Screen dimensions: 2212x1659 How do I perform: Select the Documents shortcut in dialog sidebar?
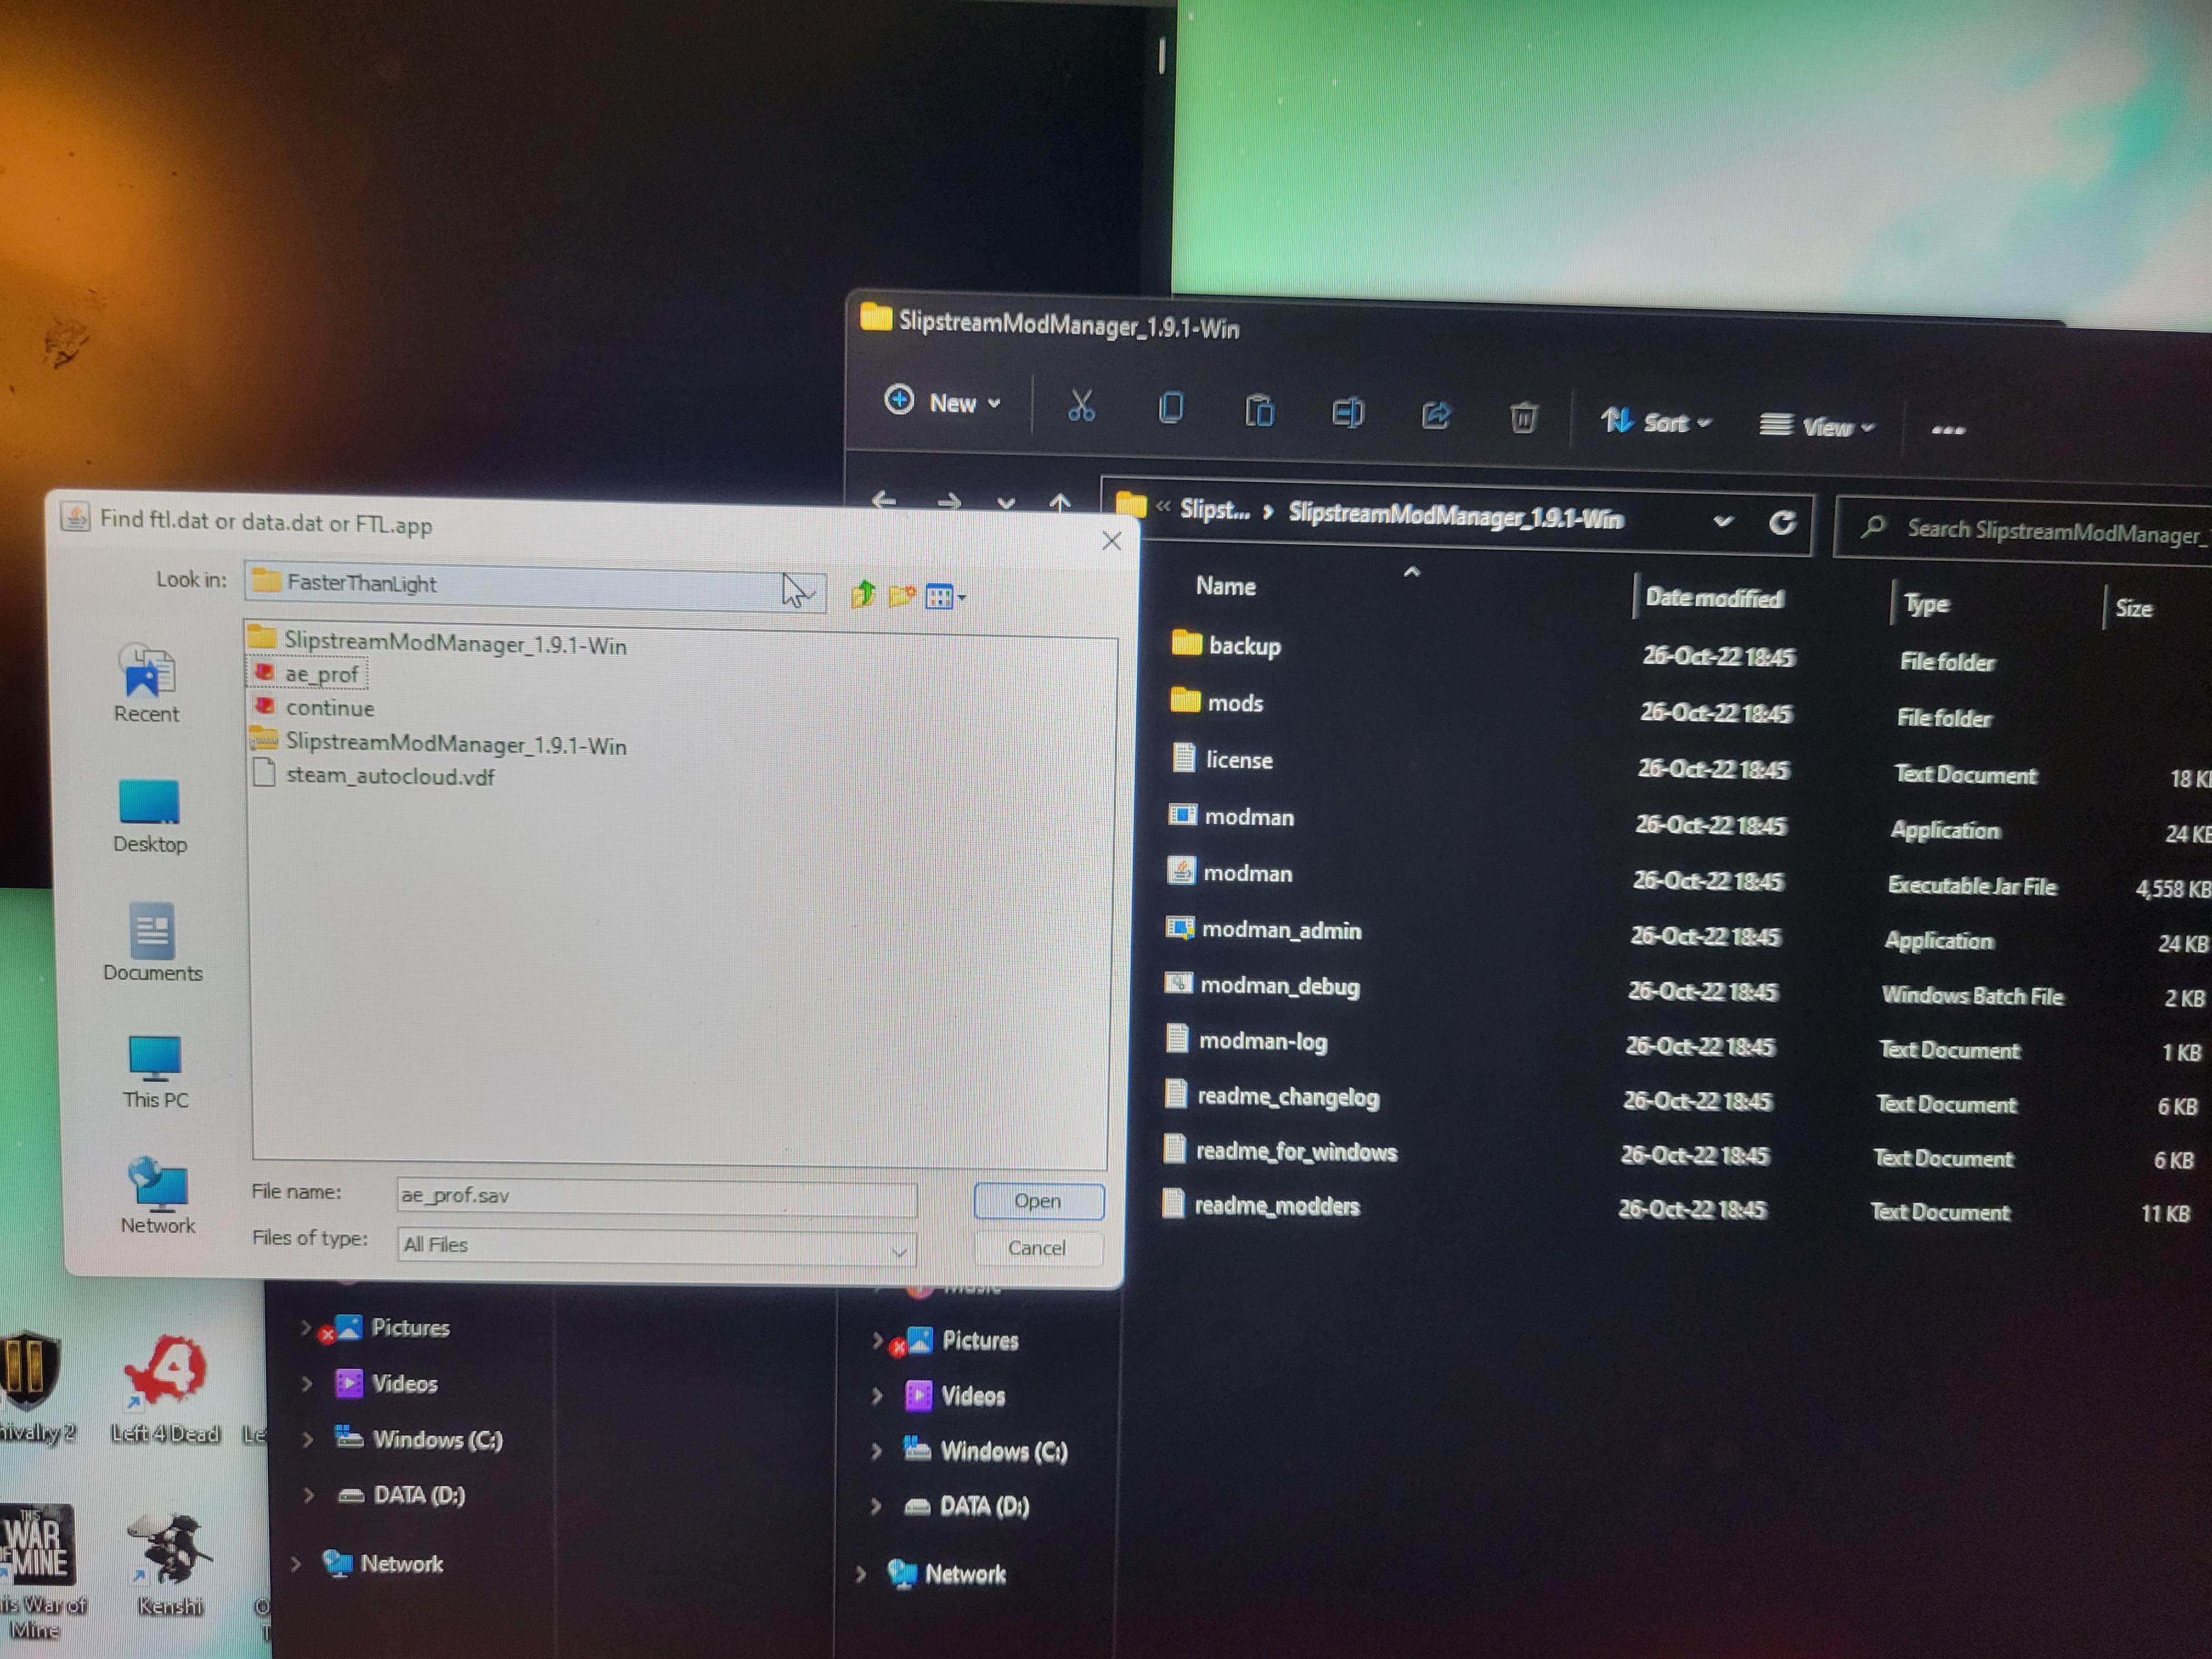tap(152, 943)
